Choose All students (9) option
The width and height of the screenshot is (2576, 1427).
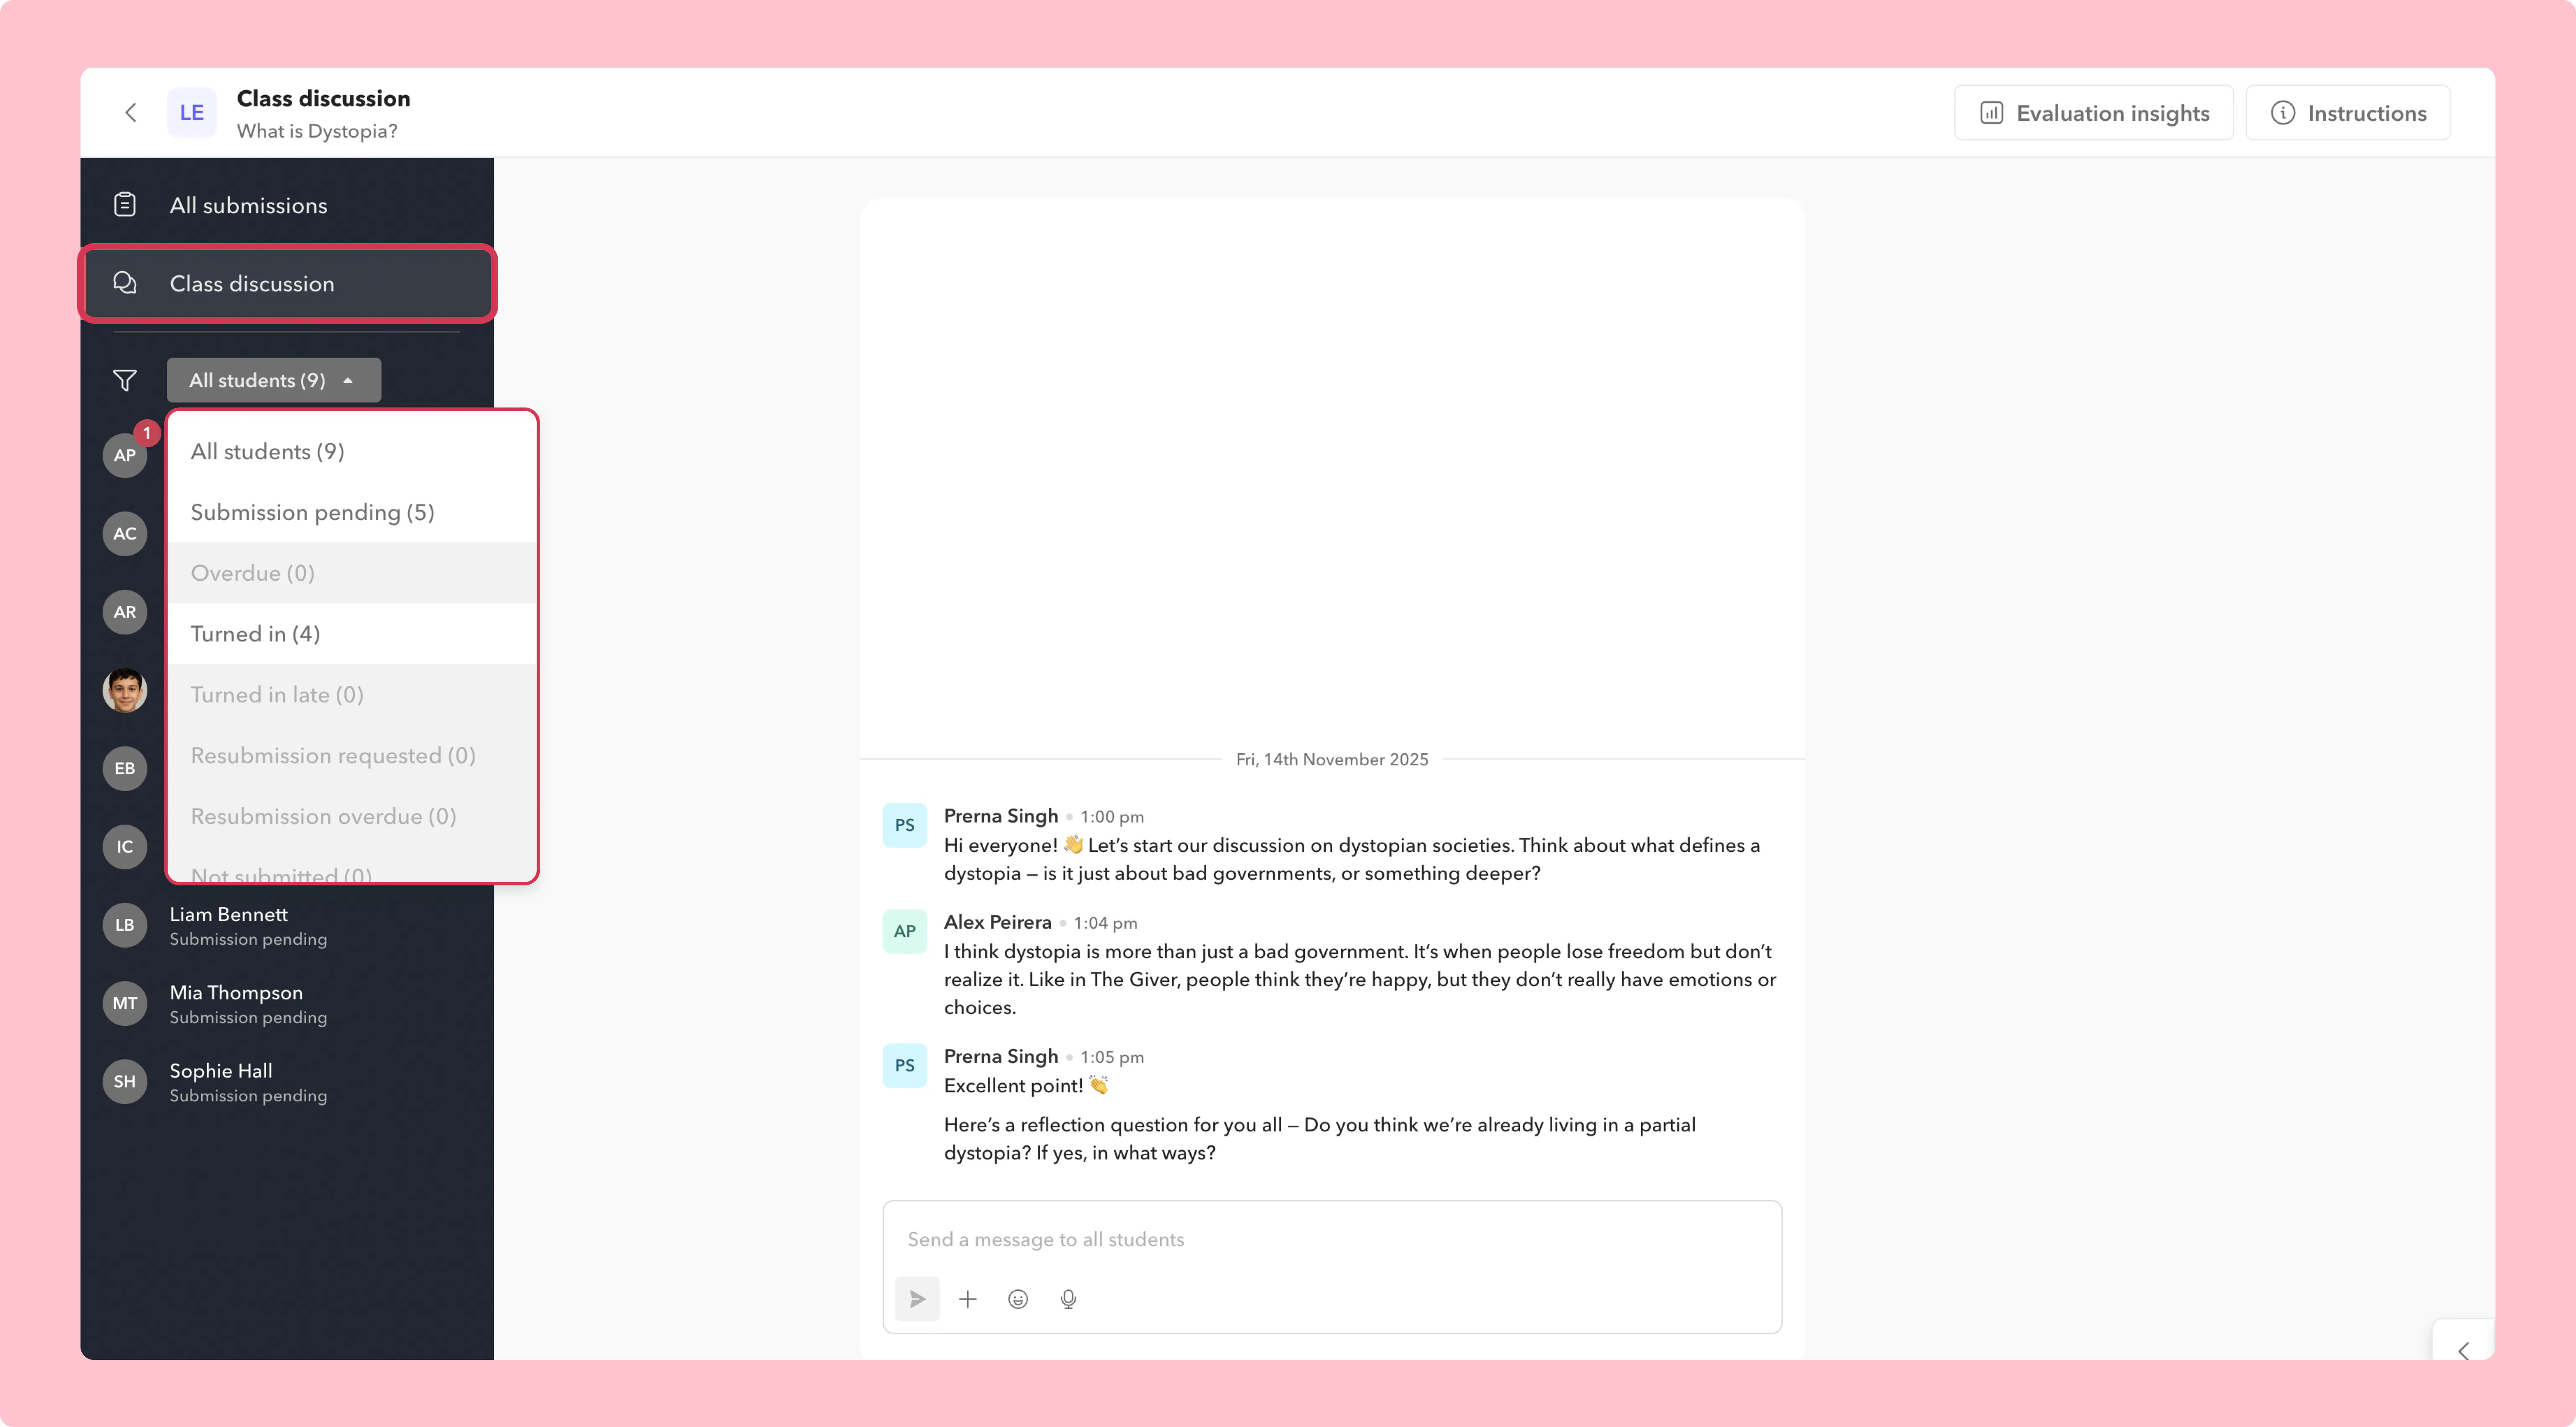pos(352,452)
